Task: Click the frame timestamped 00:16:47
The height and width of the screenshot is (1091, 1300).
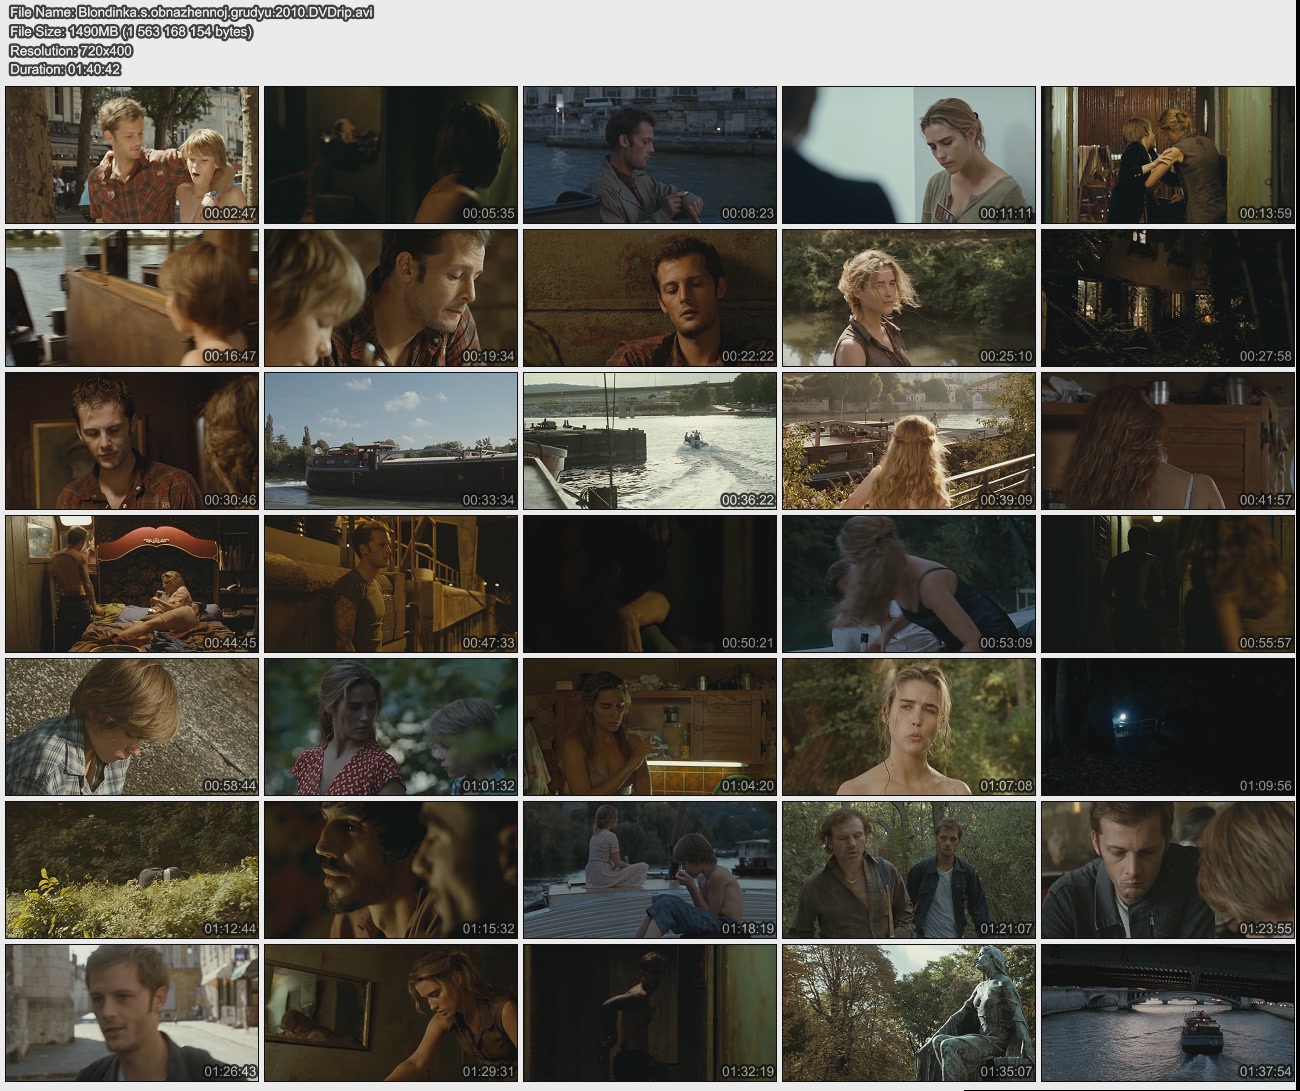Action: pos(132,298)
